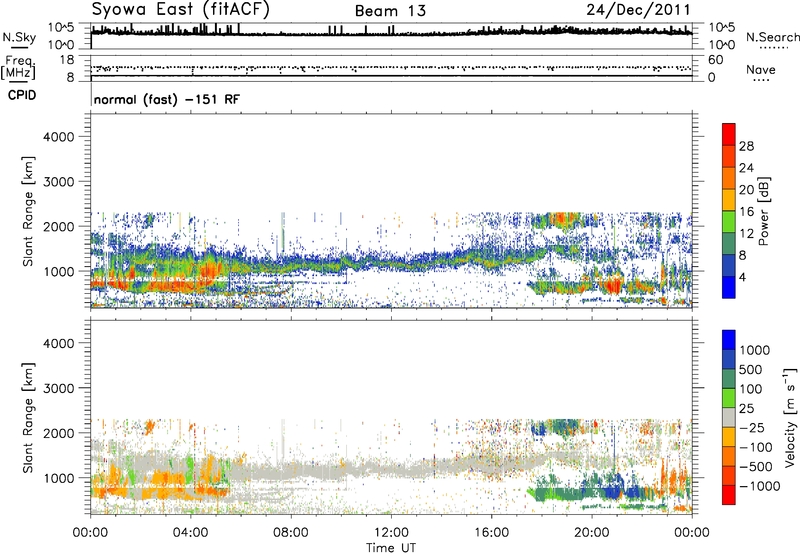800x554 pixels.
Task: Click the gray segment of velocity colorbar
Action: 729,417
